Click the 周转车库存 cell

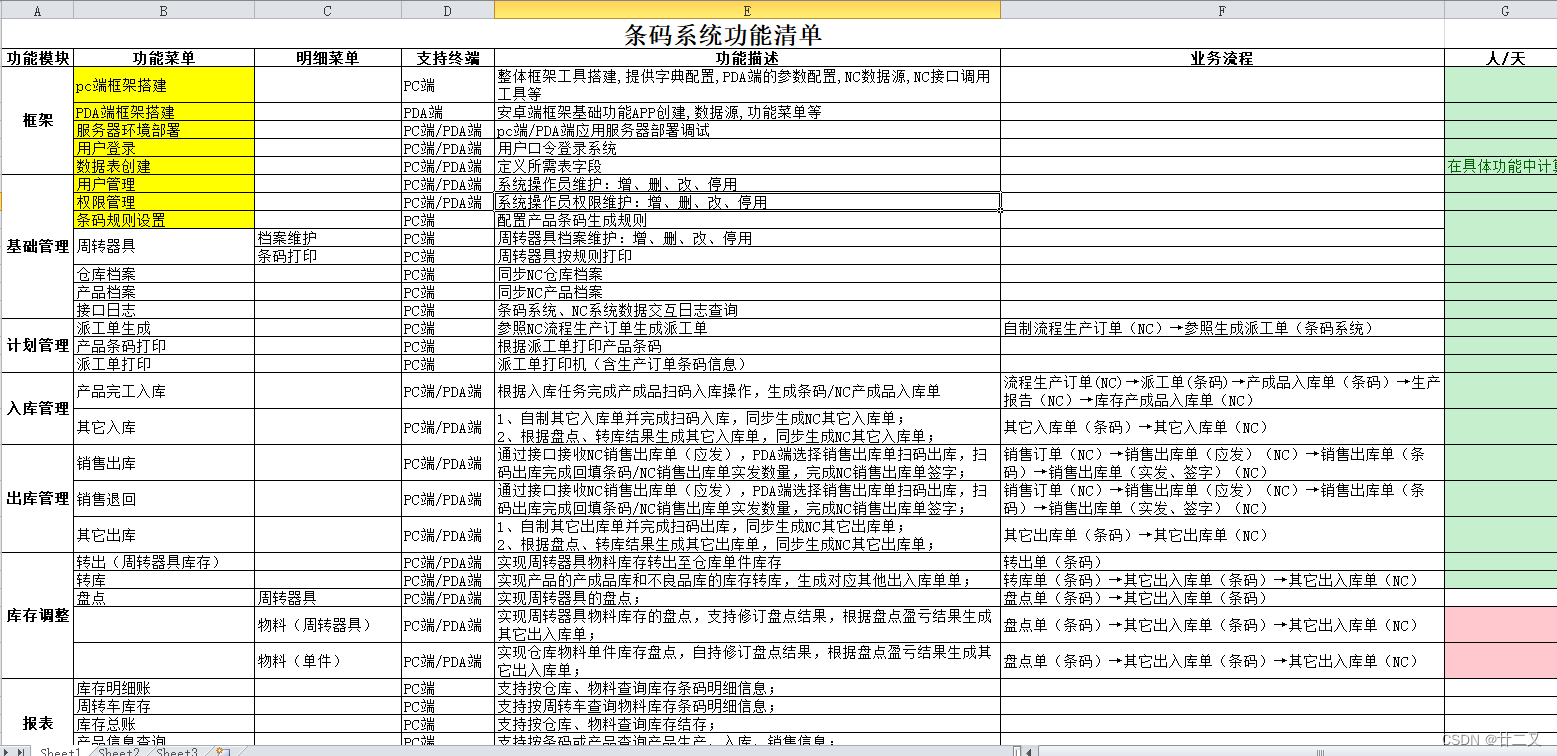pyautogui.click(x=164, y=706)
